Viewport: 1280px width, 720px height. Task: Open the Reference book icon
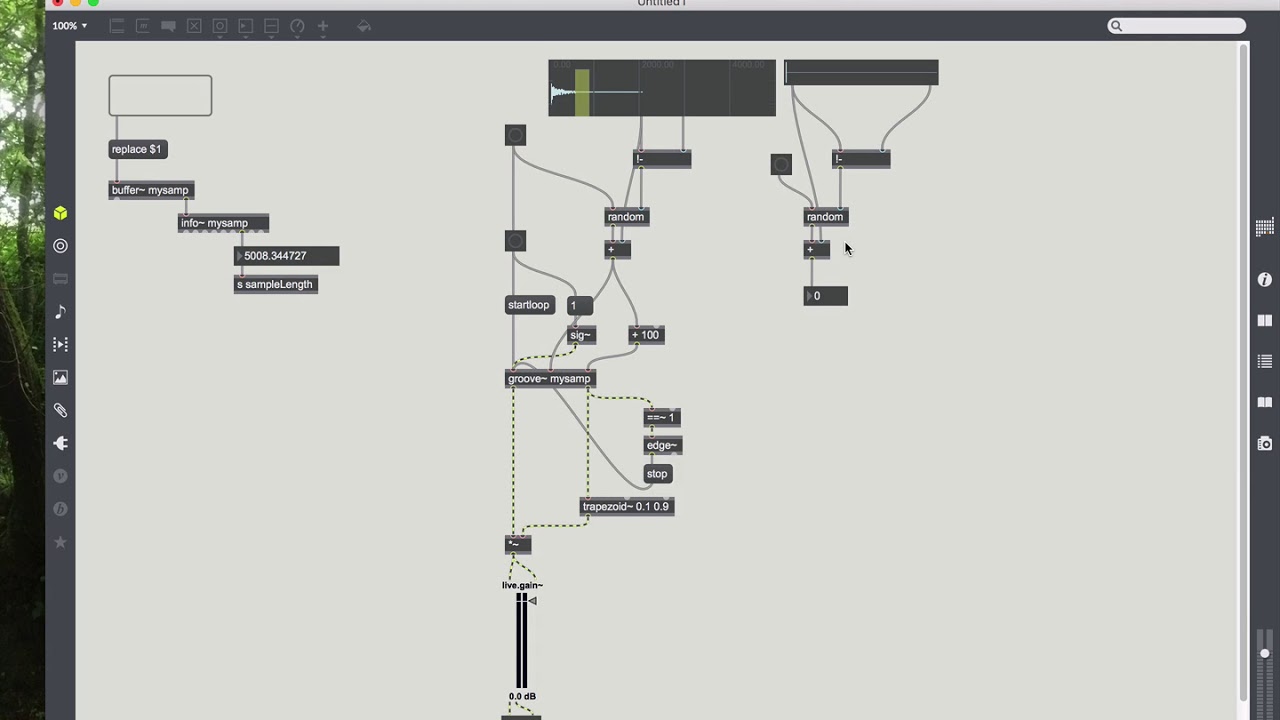point(1264,321)
